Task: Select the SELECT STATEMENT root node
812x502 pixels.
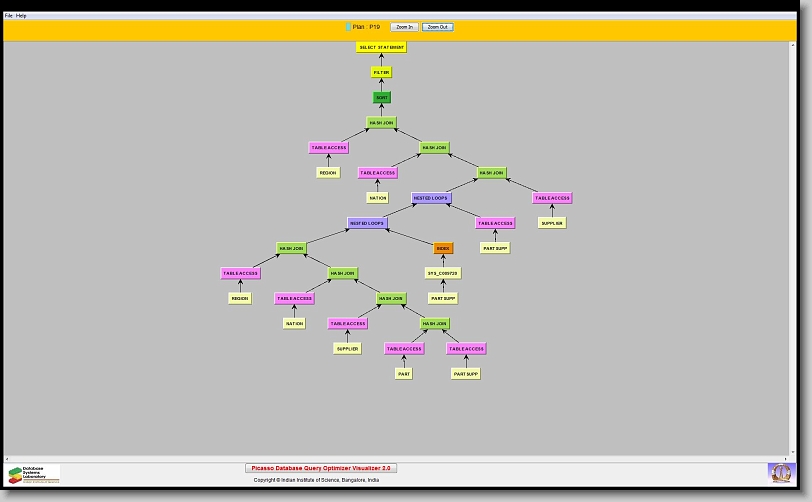Action: [381, 47]
